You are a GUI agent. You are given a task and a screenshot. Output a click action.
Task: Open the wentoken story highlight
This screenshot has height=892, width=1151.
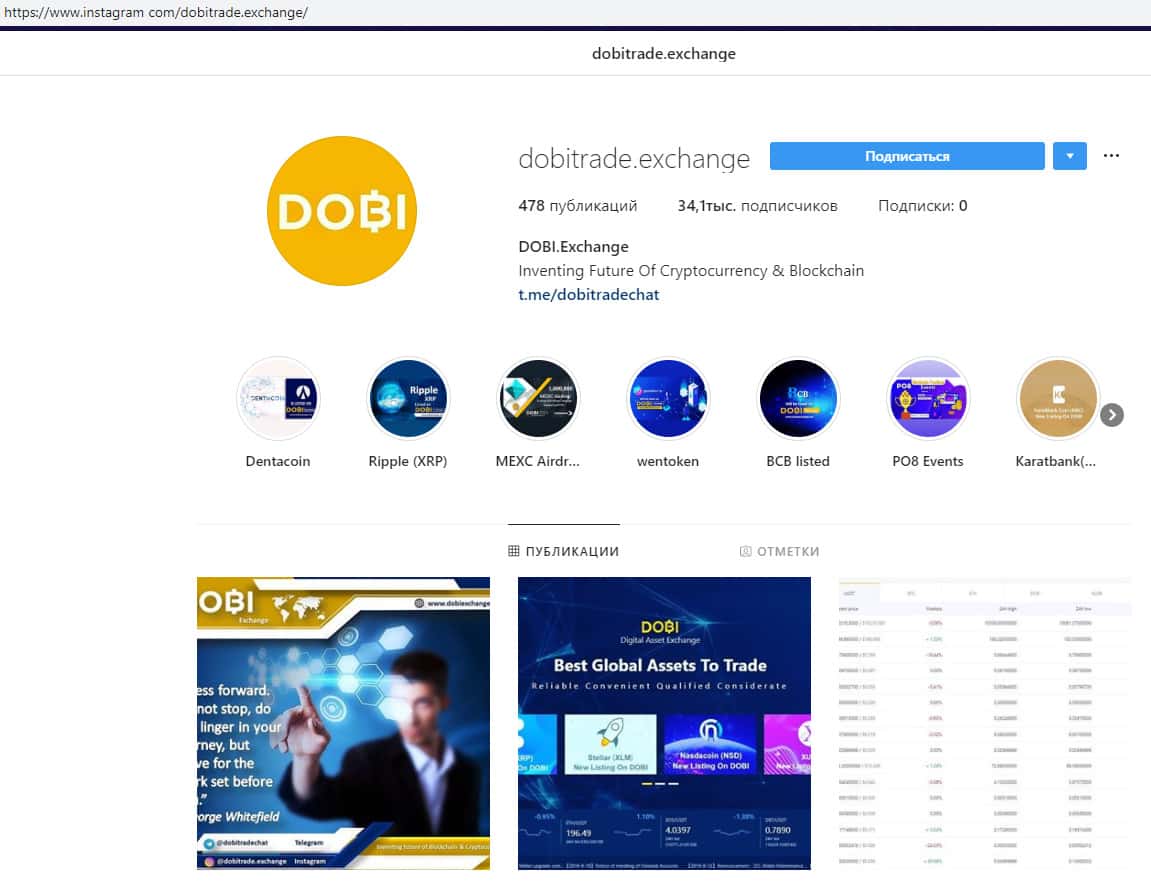668,399
